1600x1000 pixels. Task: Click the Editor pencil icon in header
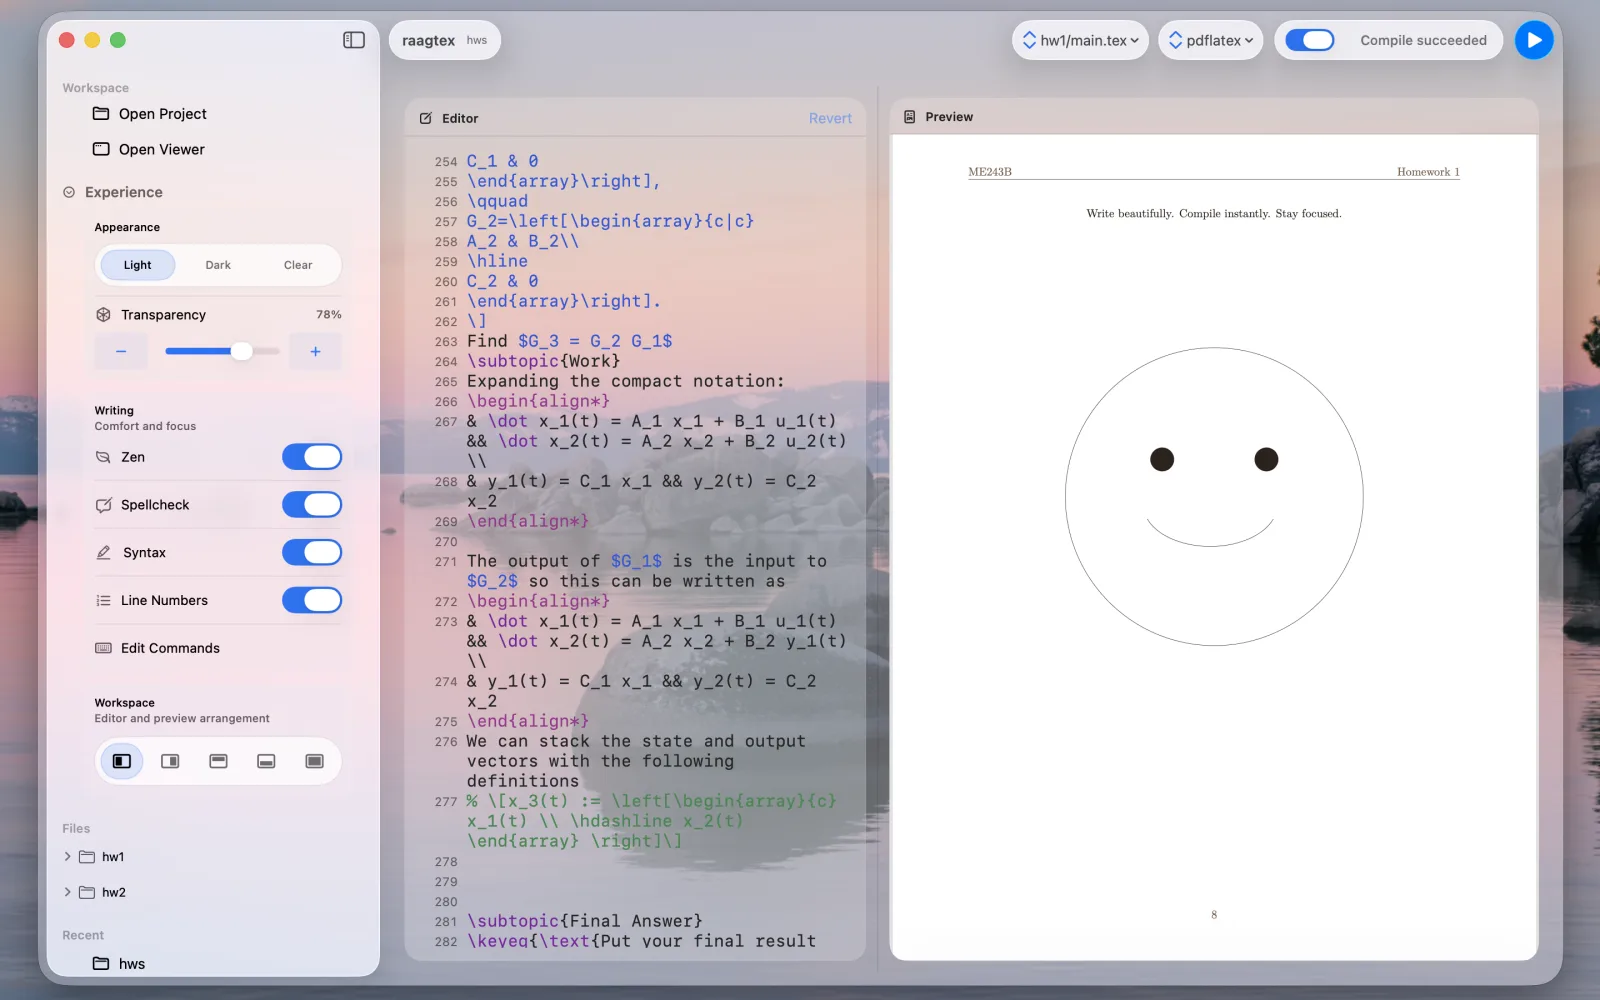click(x=426, y=118)
